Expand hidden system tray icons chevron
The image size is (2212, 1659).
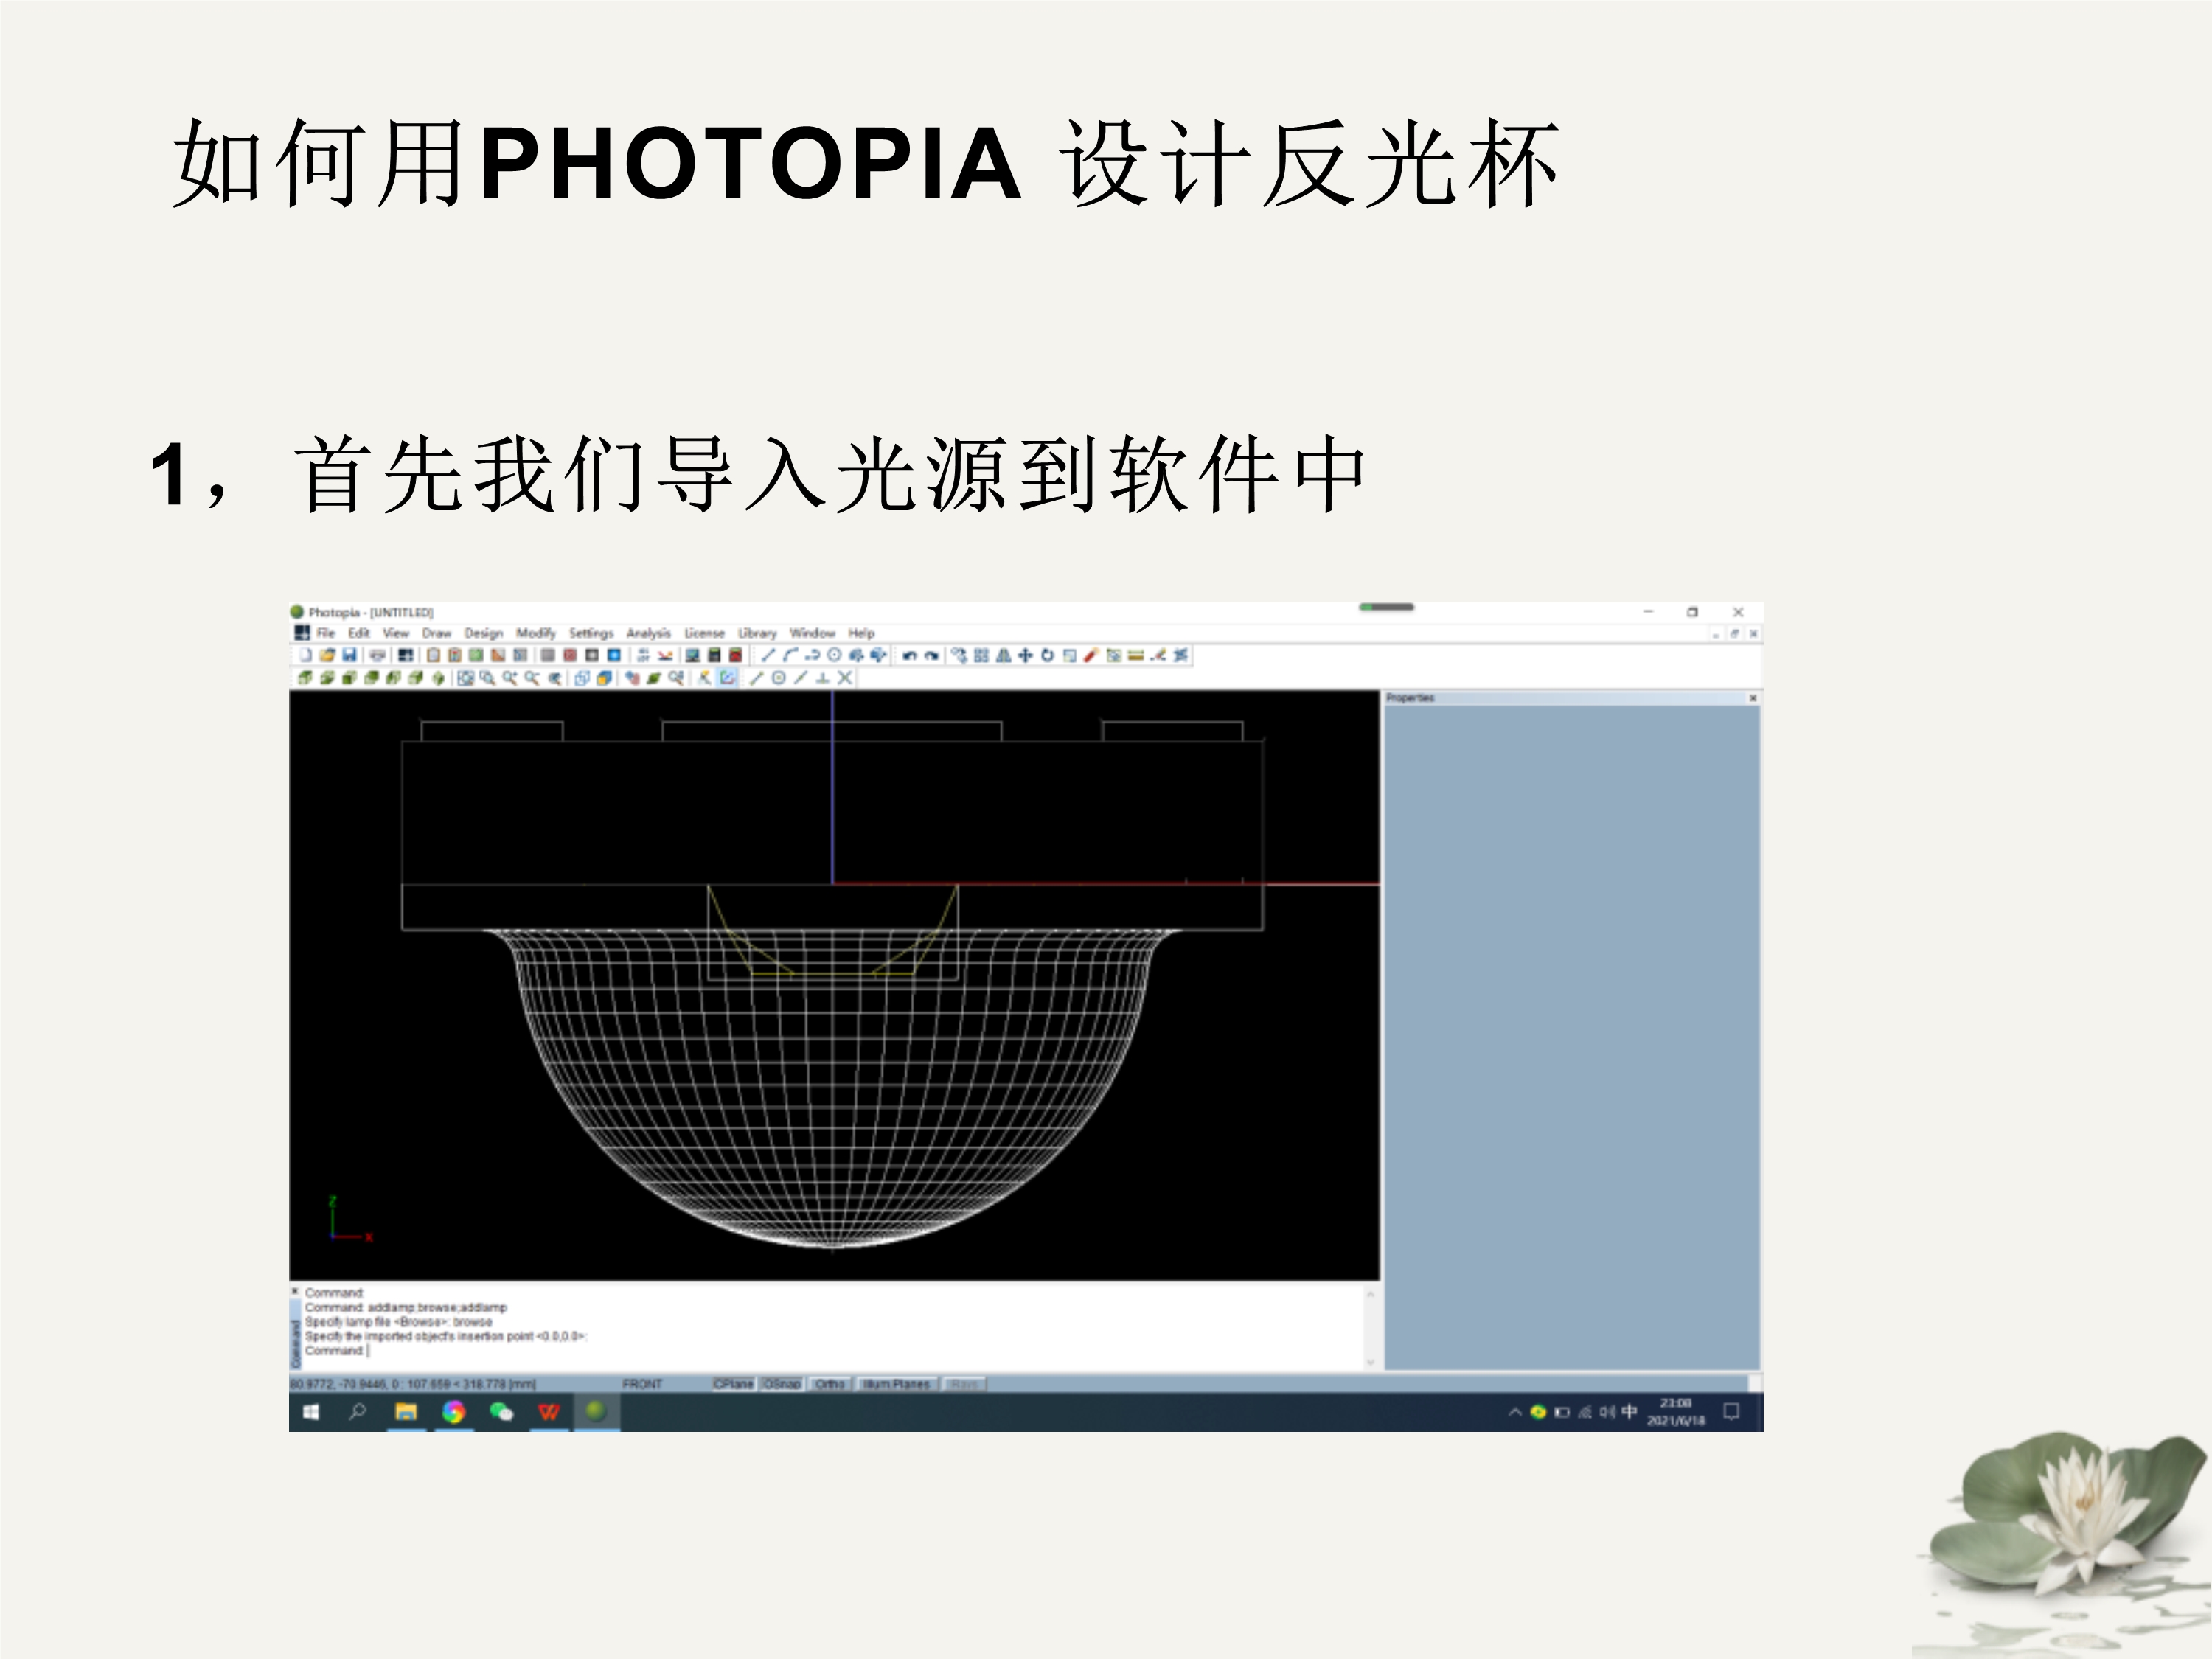[x=1515, y=1412]
